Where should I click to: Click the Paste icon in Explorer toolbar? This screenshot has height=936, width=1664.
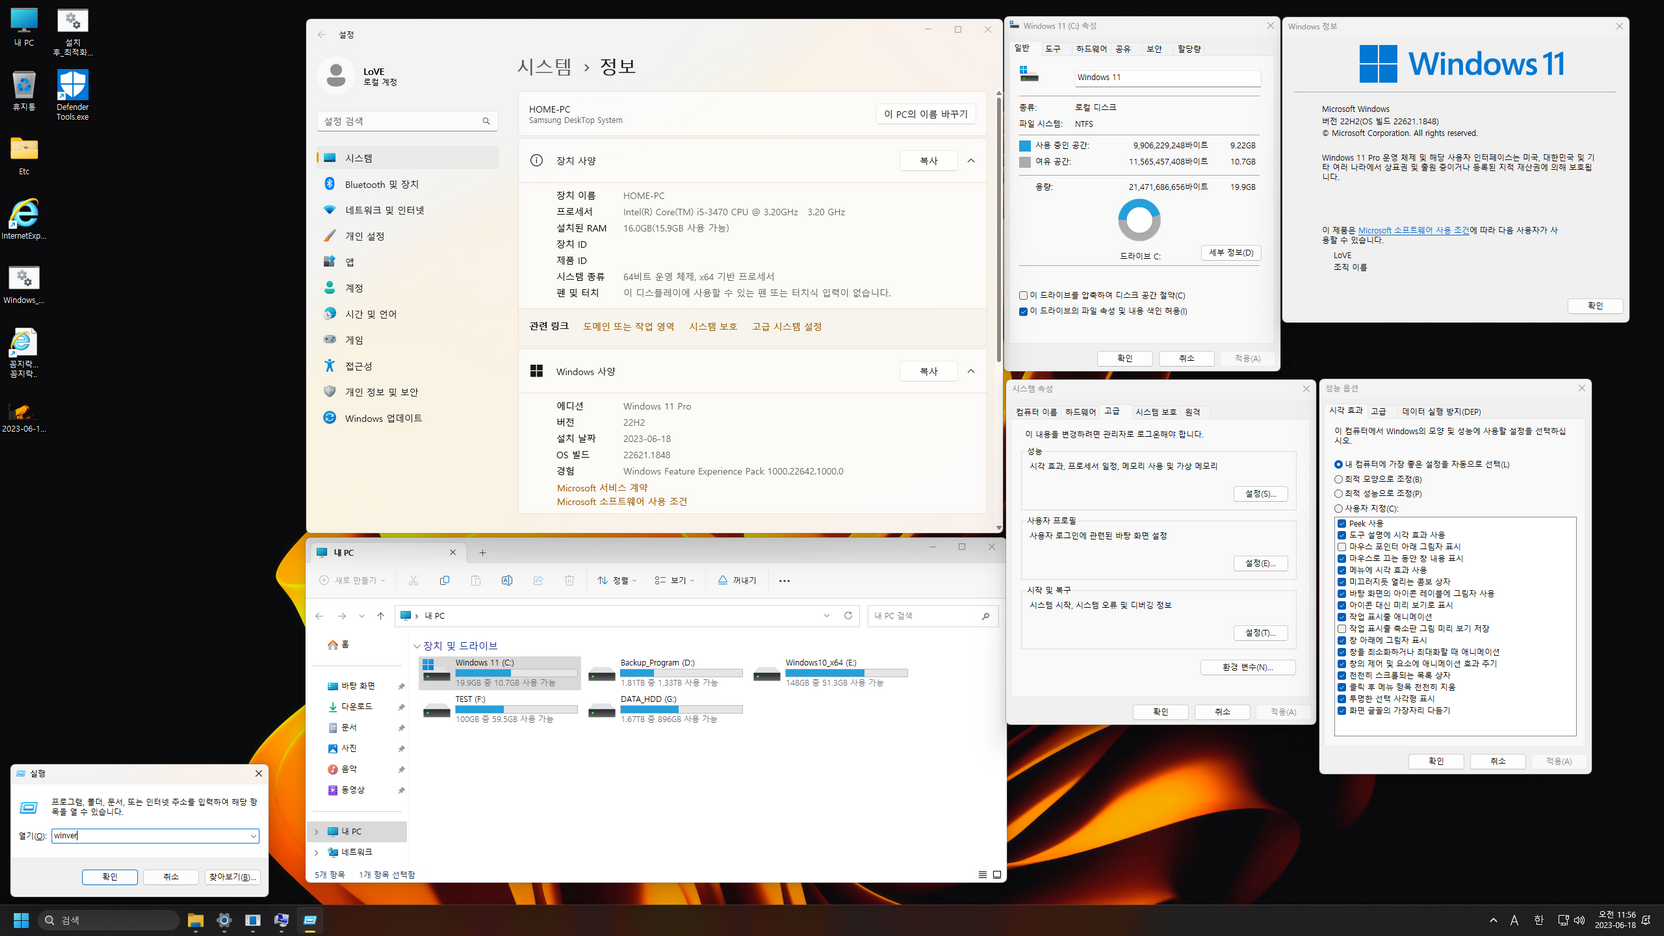(x=476, y=580)
